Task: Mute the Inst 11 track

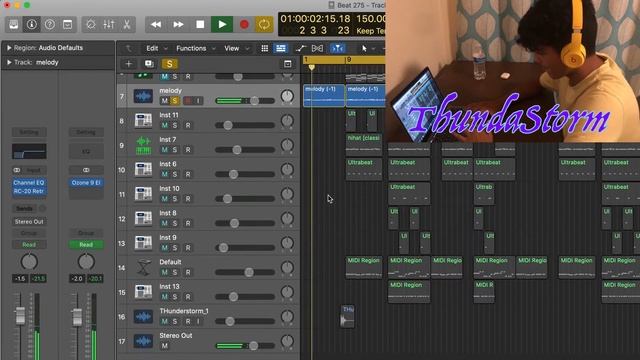Action: tap(164, 125)
